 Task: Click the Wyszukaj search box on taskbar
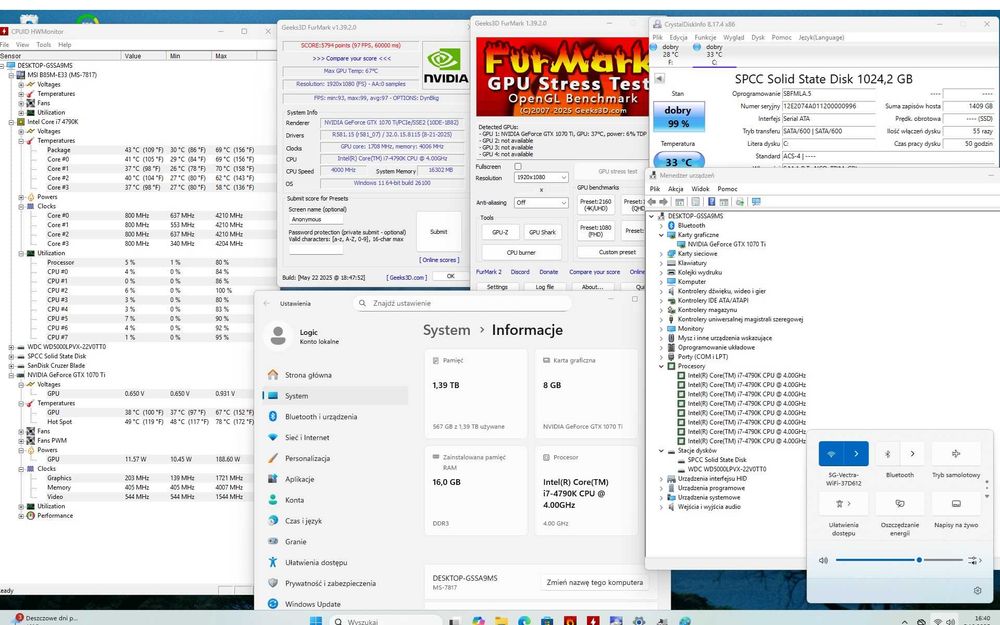386,620
